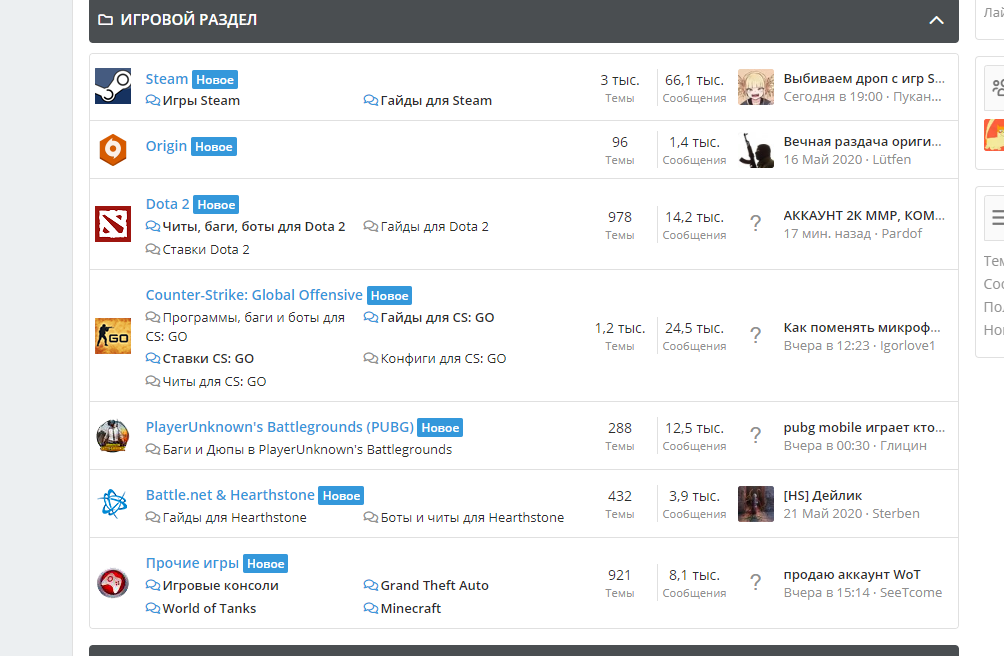
Task: Open the Гайды для CS: GO subforum
Action: (x=437, y=317)
